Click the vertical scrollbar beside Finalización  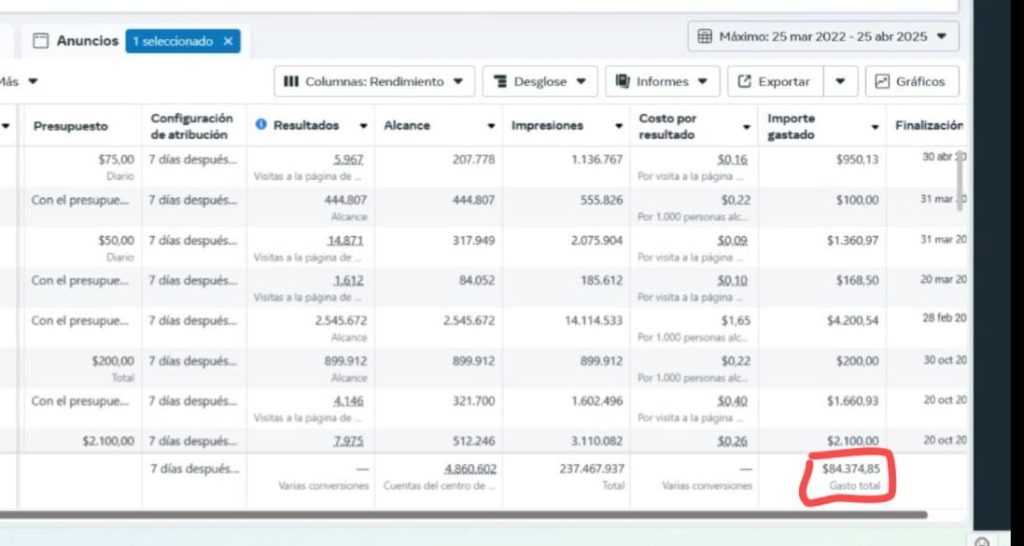pyautogui.click(x=960, y=180)
